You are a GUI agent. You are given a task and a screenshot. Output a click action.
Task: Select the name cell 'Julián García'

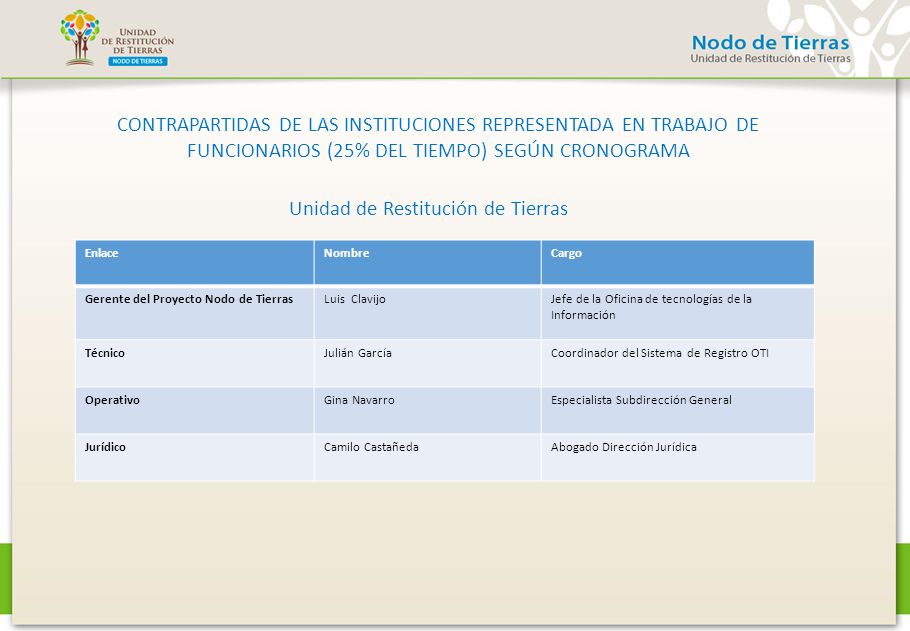click(427, 363)
